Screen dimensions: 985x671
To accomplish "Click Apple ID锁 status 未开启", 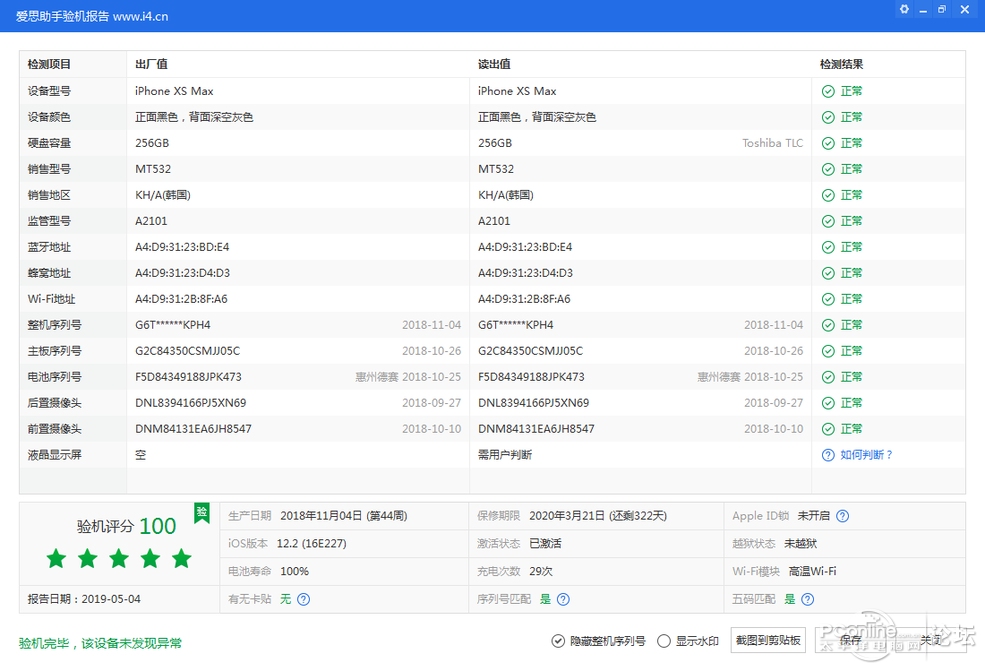I will tap(814, 516).
